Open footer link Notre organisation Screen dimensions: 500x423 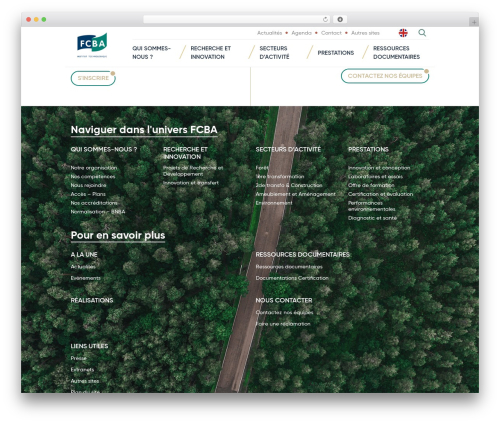click(x=94, y=168)
